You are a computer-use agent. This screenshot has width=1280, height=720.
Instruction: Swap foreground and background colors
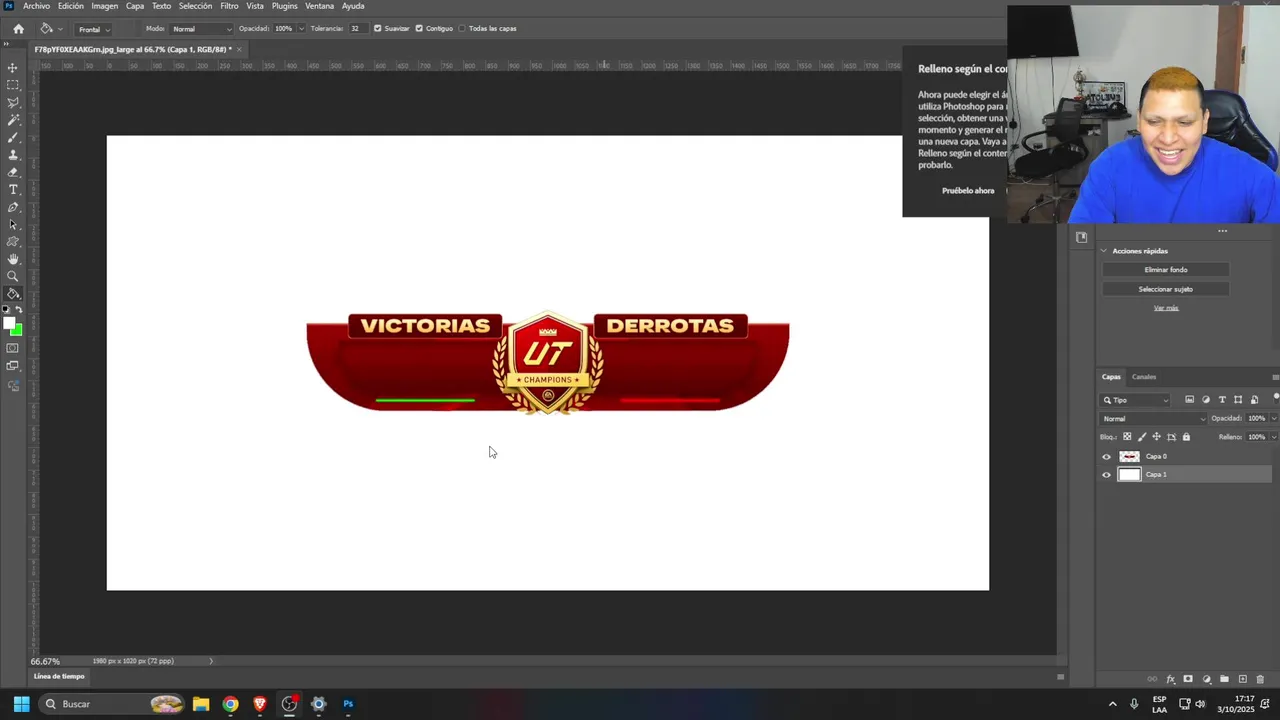tap(18, 310)
